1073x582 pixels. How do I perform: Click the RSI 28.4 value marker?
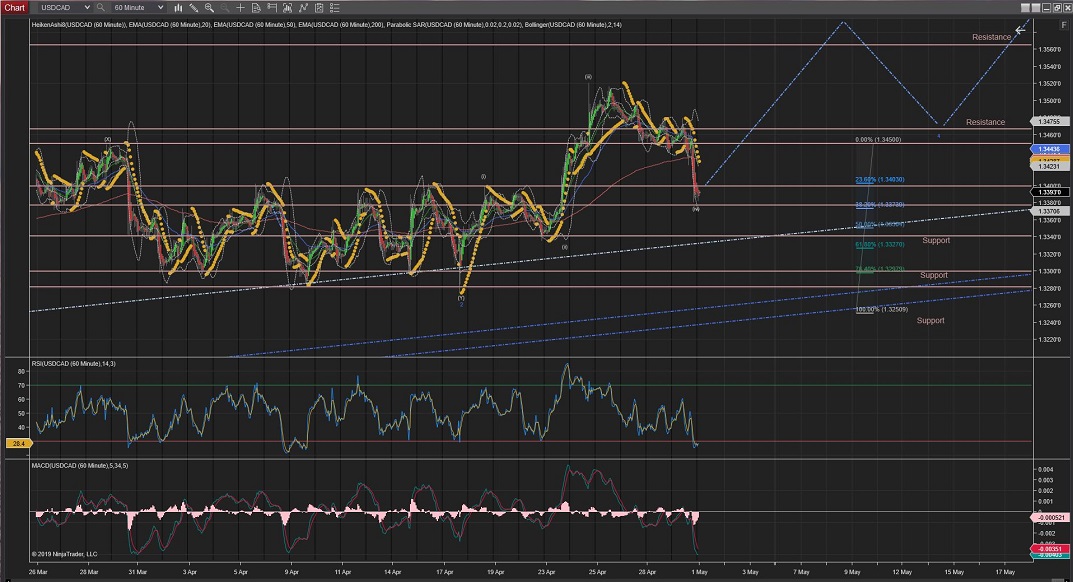tap(18, 444)
